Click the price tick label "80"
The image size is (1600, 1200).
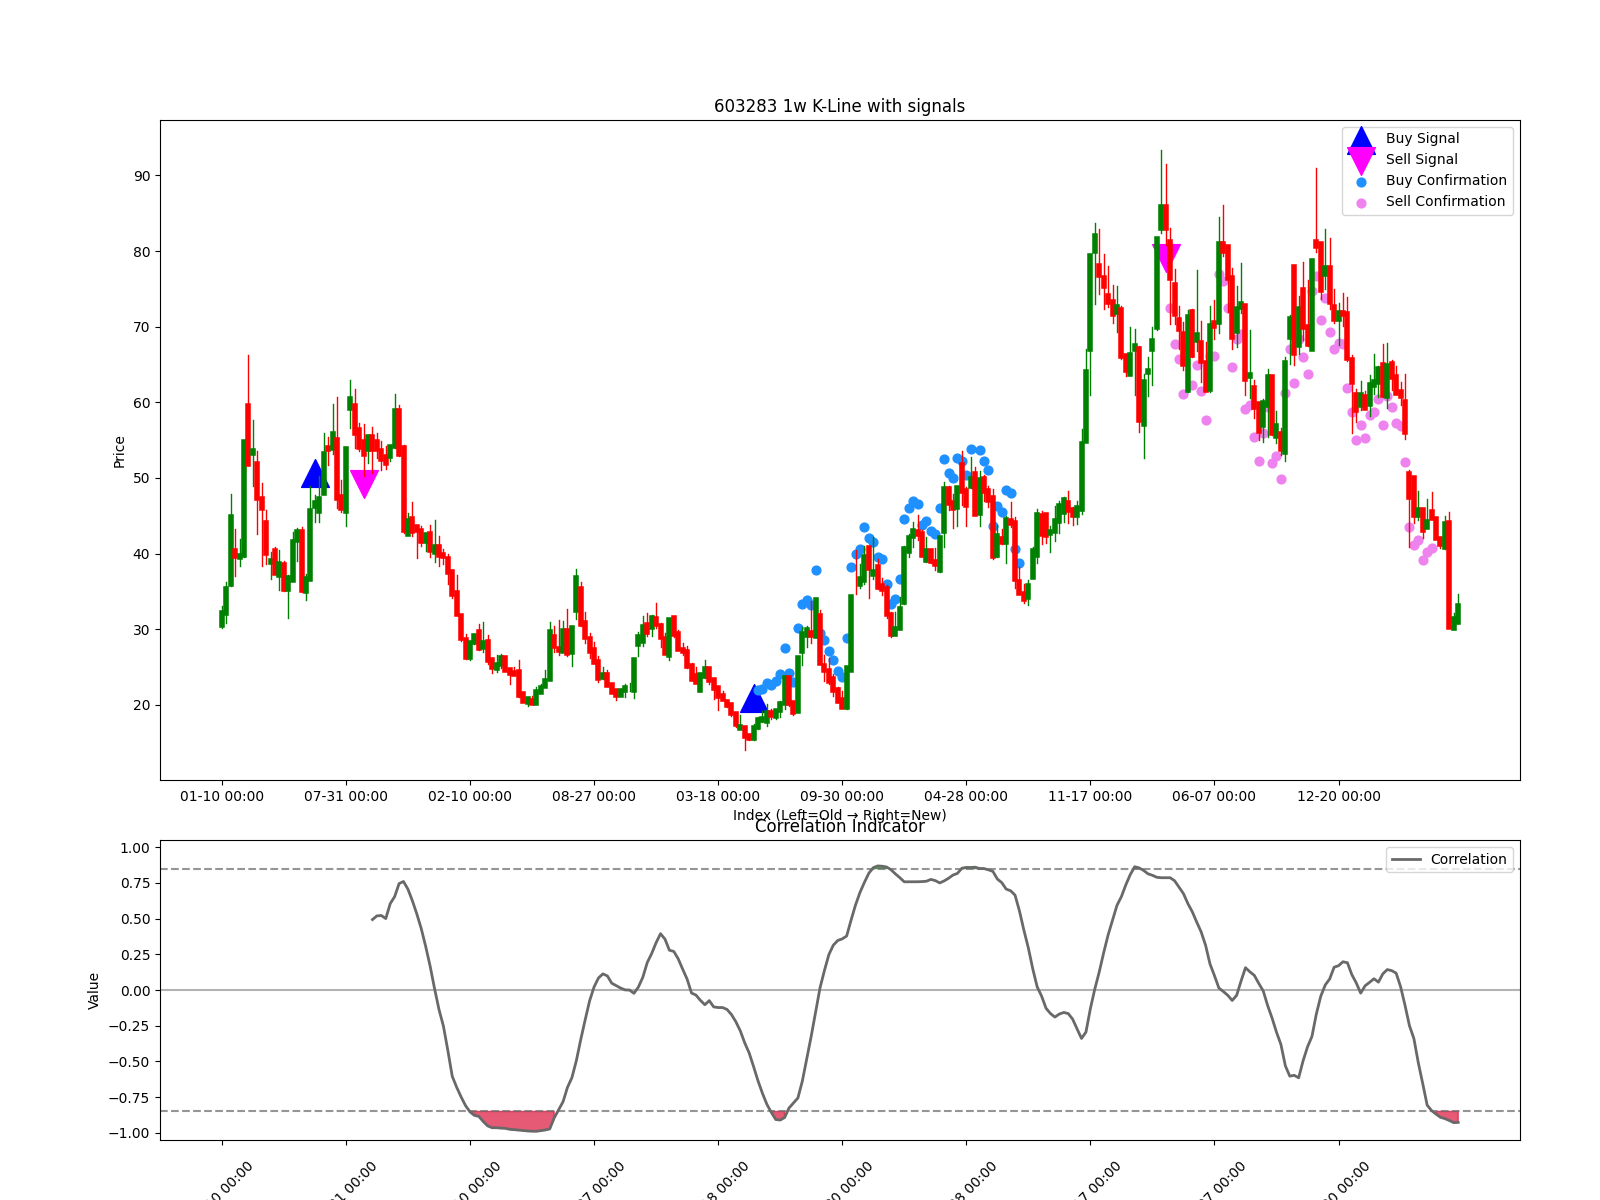[142, 252]
